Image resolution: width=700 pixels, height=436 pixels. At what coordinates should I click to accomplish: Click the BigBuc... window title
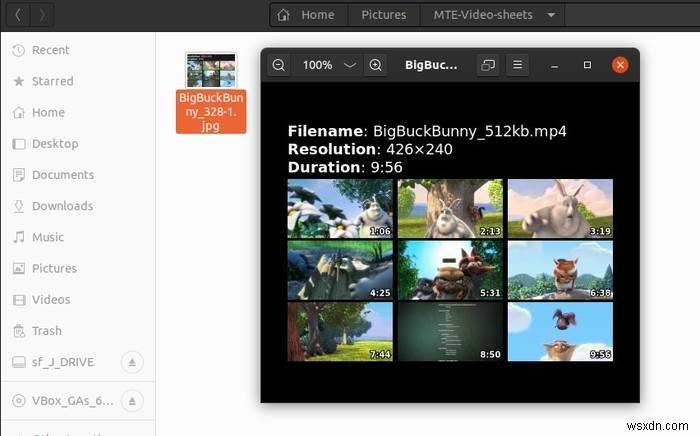coord(431,65)
